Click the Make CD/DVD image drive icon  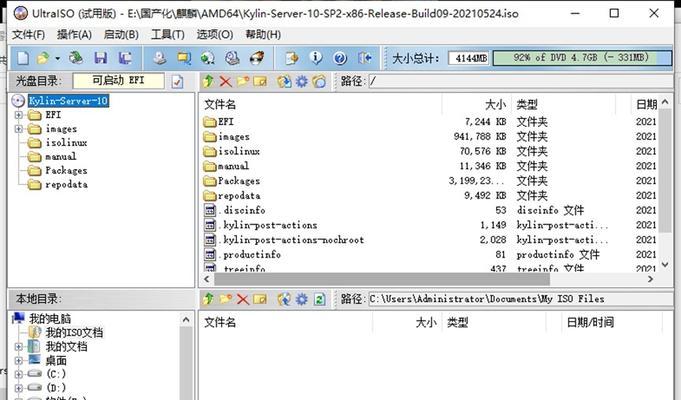tap(159, 58)
